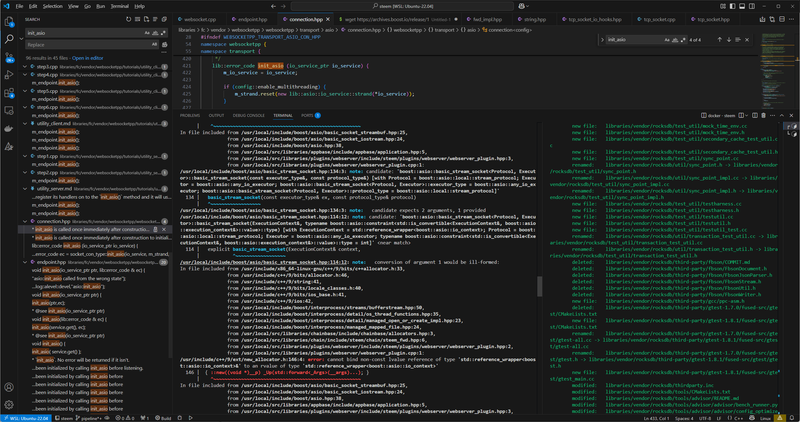Collapse step6.cpp search results
This screenshot has height=422, width=800.
click(x=25, y=107)
